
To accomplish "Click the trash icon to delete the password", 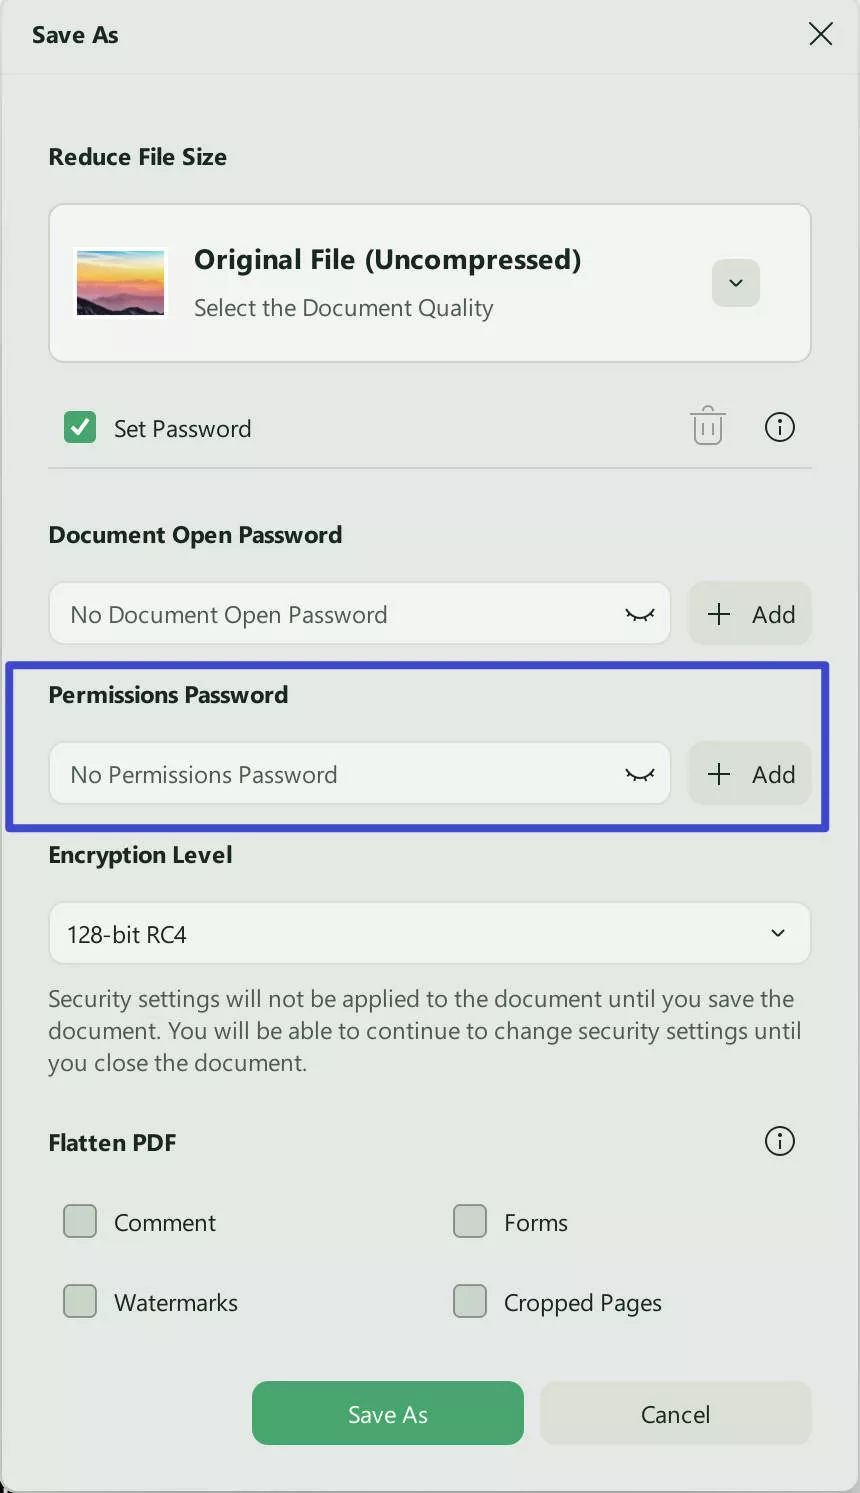I will (707, 426).
